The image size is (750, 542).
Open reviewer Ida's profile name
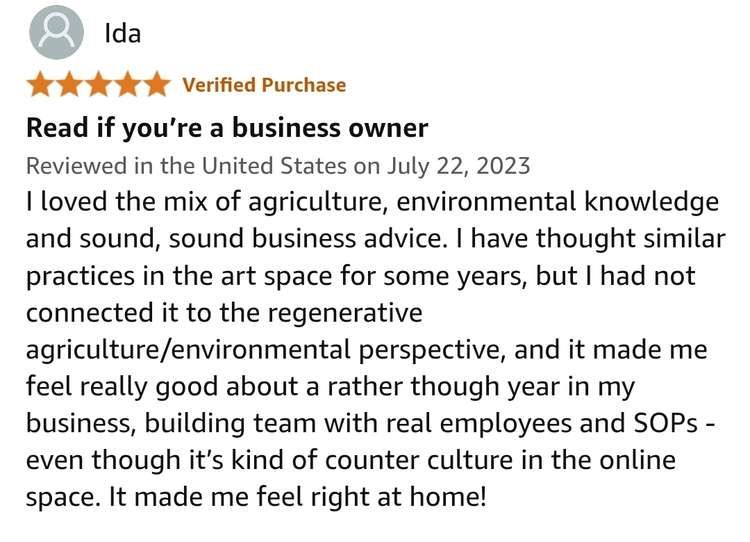click(x=123, y=33)
